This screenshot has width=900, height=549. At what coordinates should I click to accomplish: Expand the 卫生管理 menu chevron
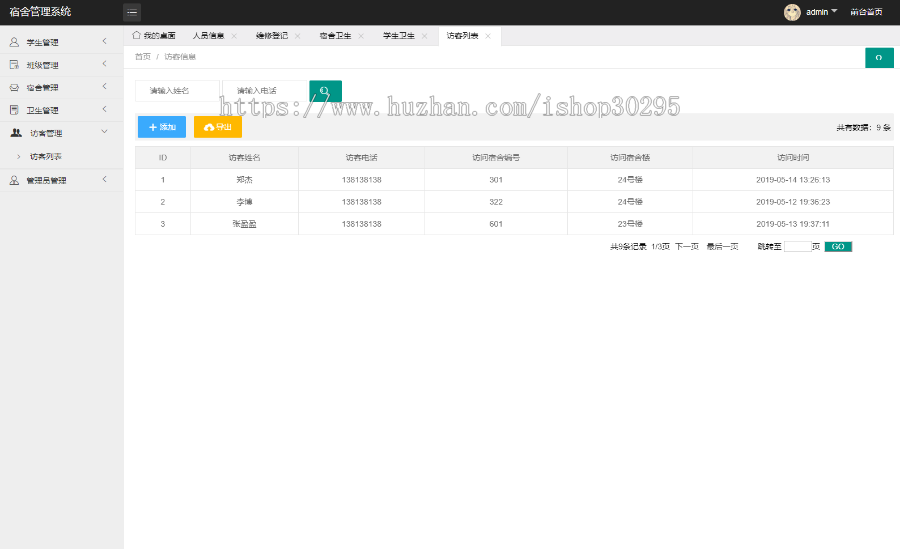point(104,109)
